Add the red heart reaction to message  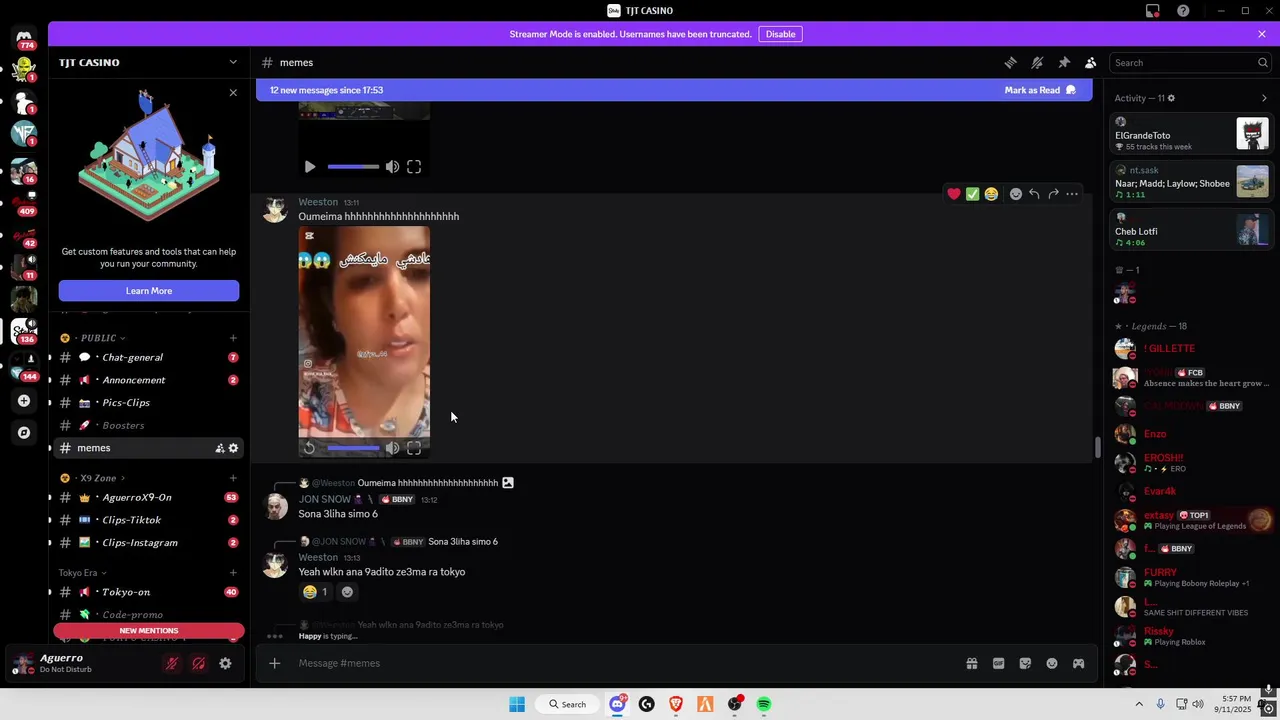[954, 194]
